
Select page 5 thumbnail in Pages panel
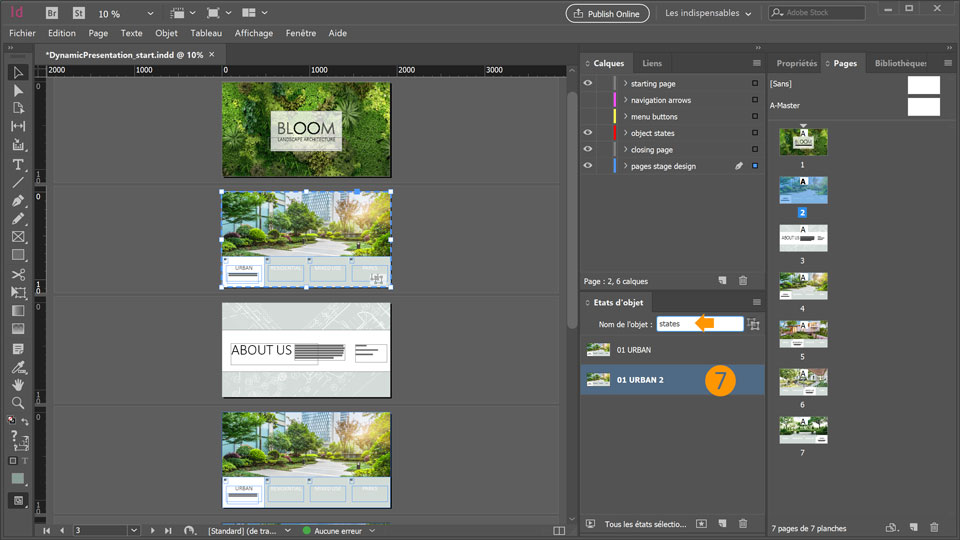pos(803,334)
